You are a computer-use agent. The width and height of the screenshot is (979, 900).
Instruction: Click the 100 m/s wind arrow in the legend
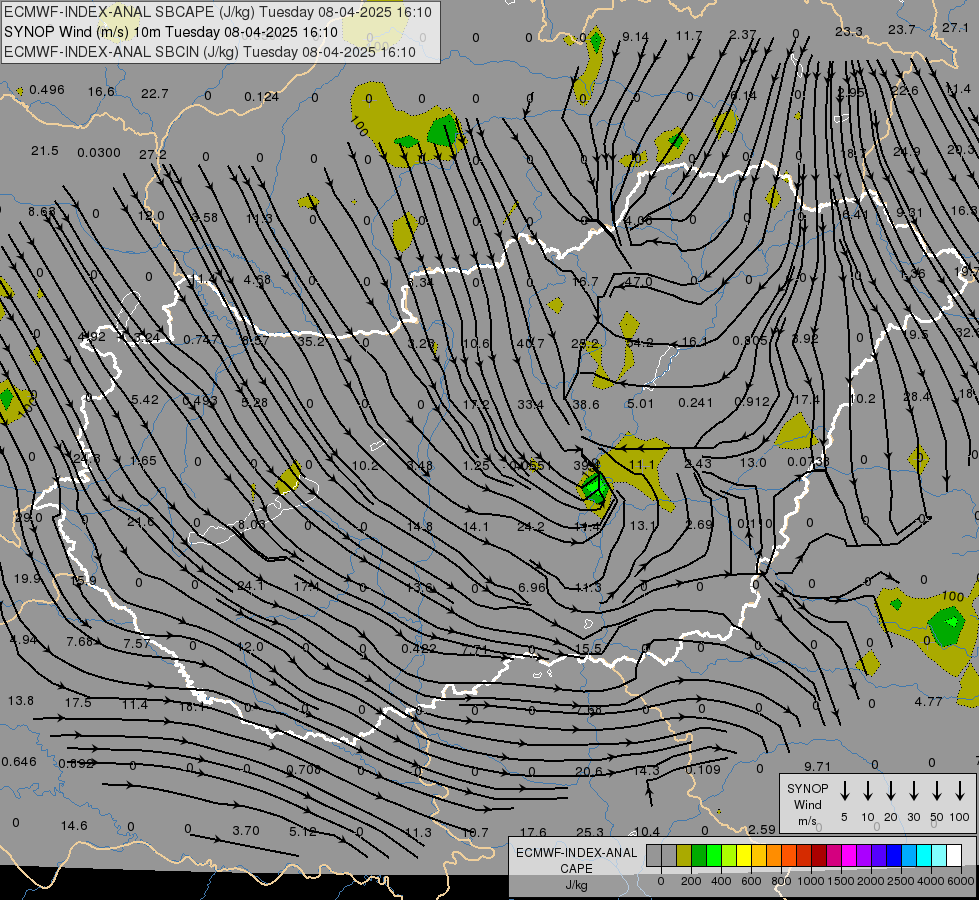click(960, 791)
